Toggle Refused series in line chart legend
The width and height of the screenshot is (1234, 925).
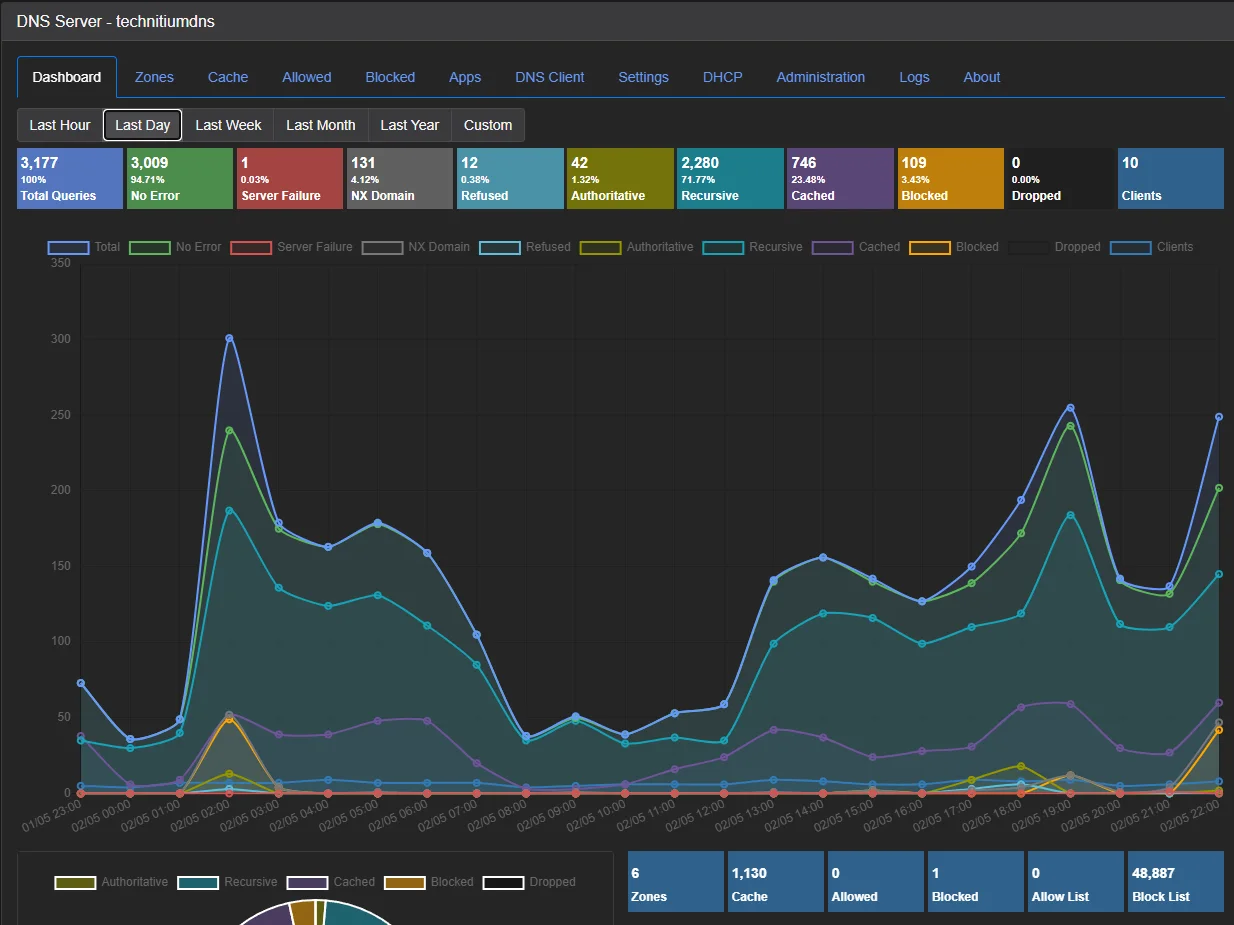pyautogui.click(x=525, y=247)
